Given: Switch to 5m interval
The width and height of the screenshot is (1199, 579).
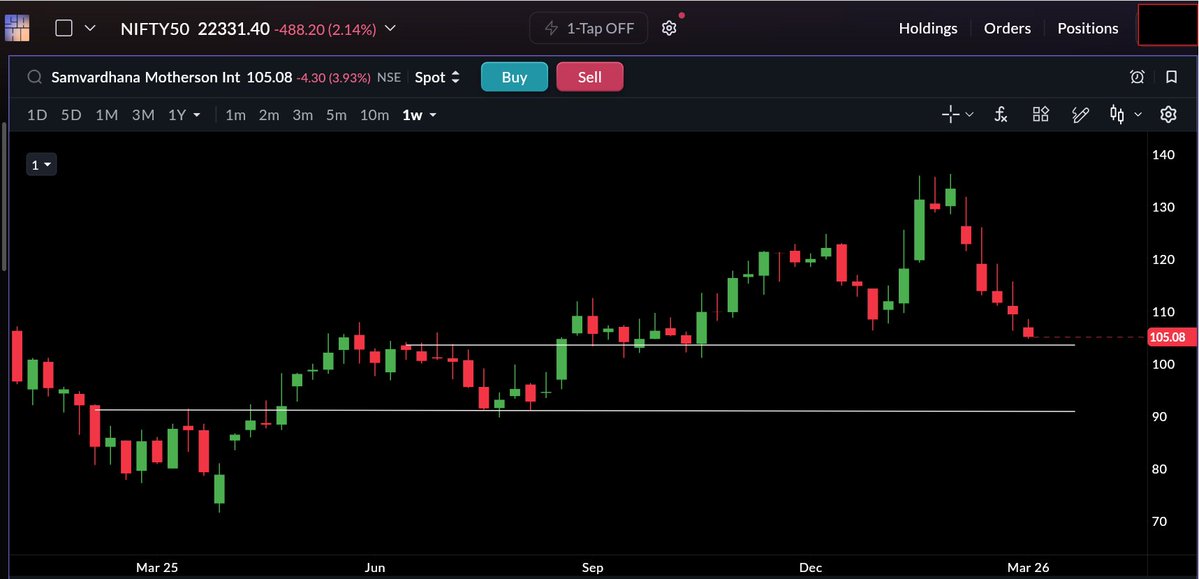Looking at the screenshot, I should coord(336,115).
